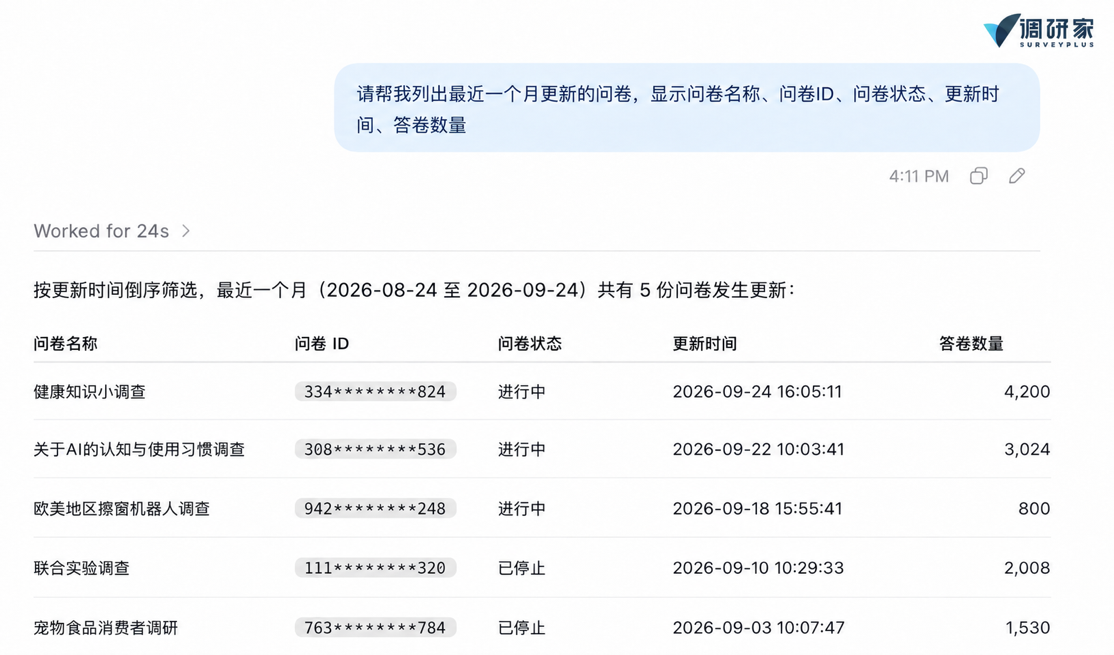The image size is (1114, 655).
Task: Click the summary sentence about 5 份问卷
Action: coord(414,290)
